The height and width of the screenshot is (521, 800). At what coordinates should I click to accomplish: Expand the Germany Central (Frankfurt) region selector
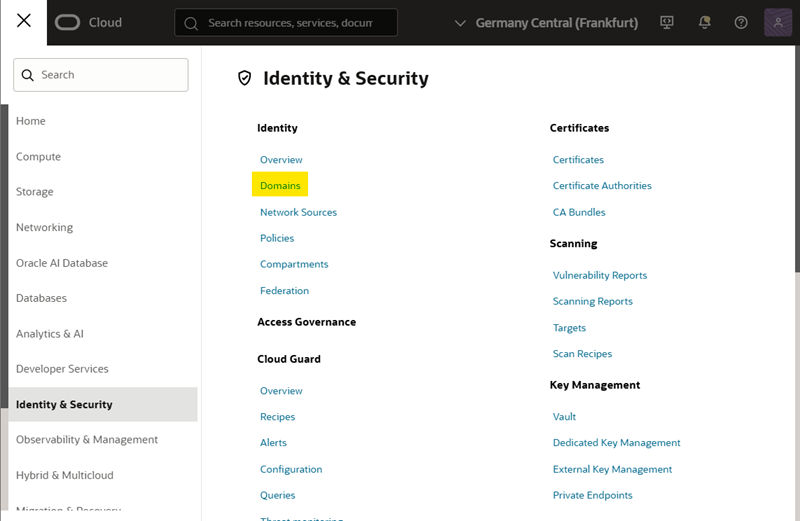tap(546, 23)
